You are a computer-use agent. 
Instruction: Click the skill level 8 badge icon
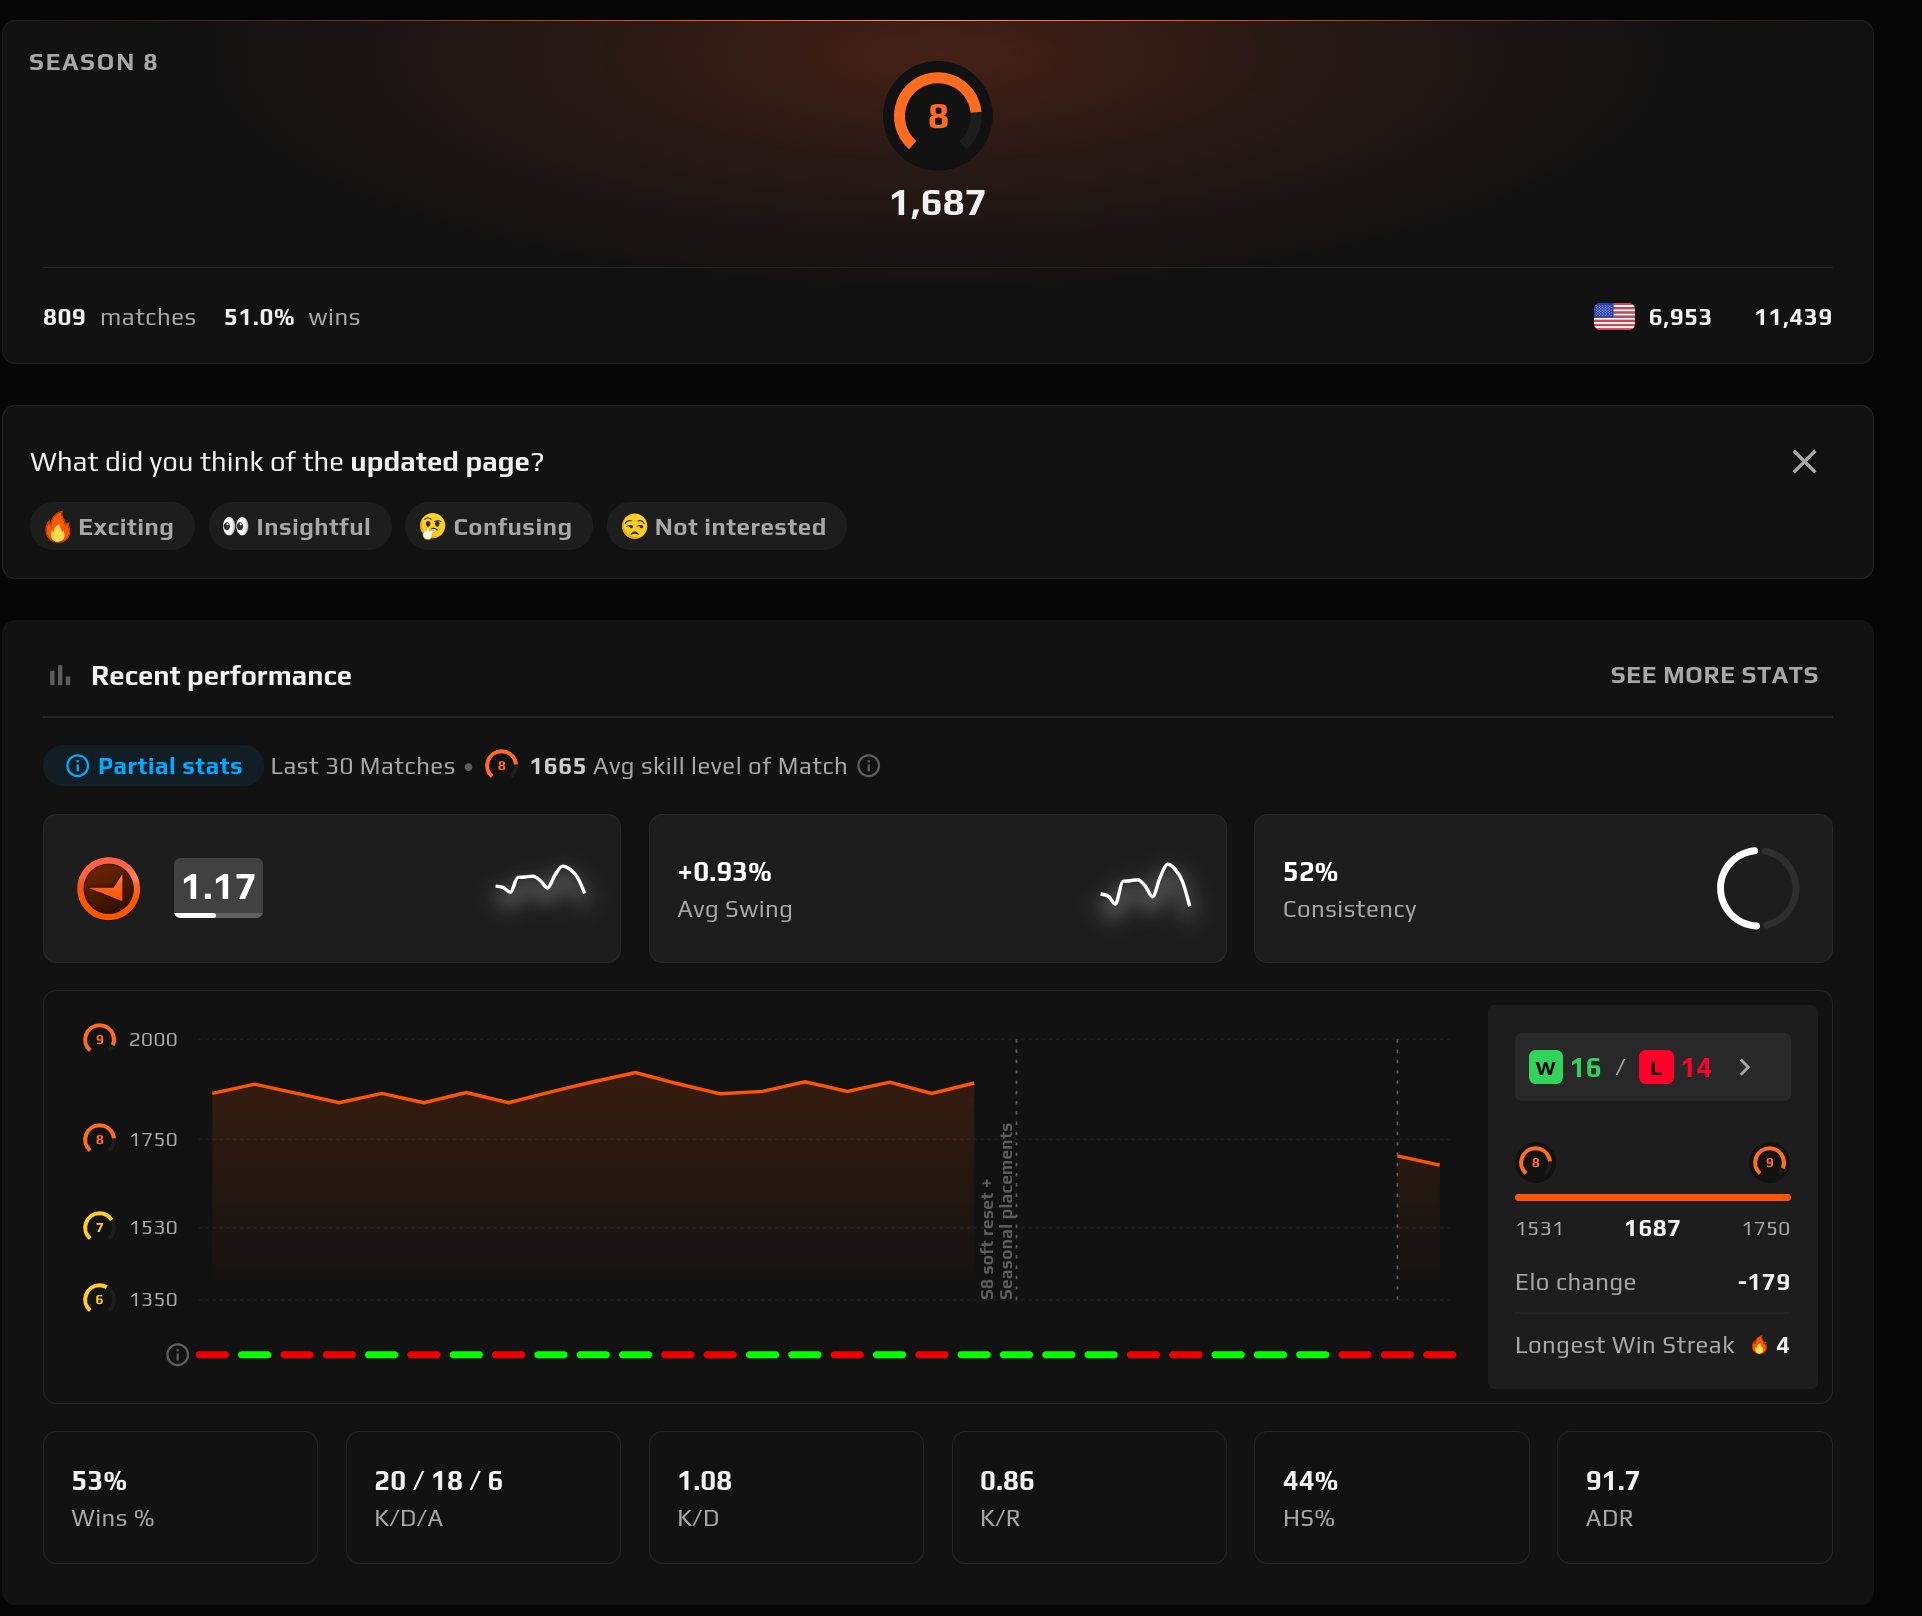[937, 116]
